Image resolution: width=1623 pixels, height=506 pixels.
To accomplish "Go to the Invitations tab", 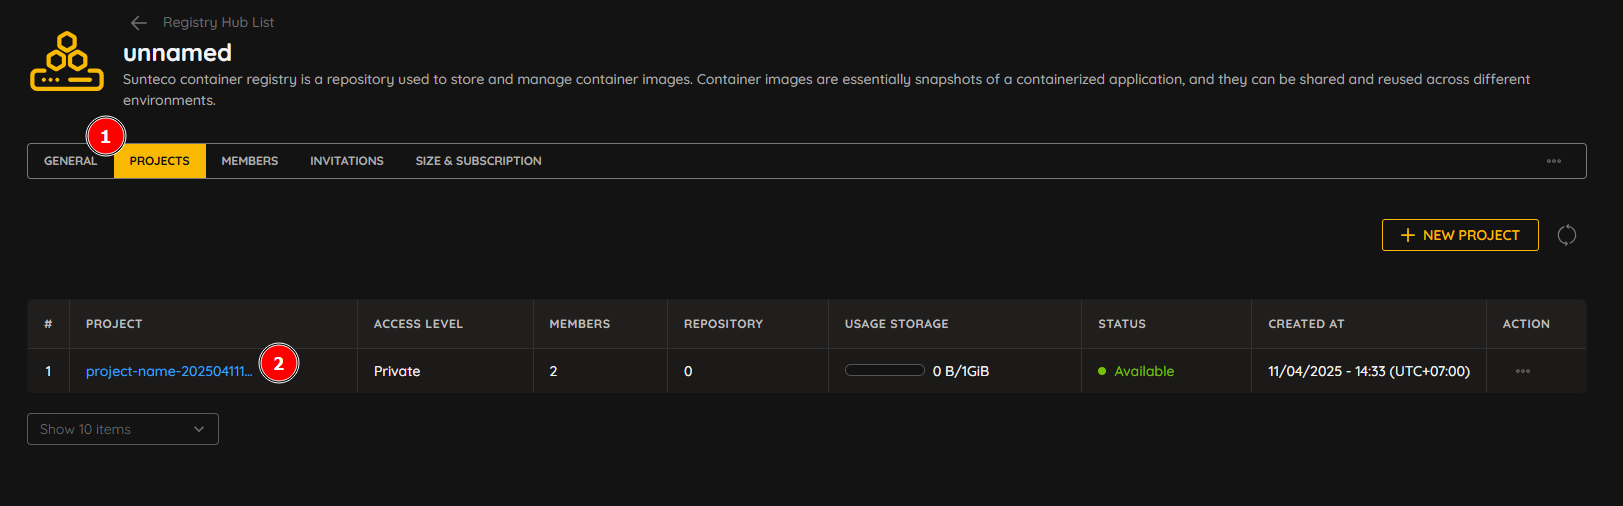I will [347, 161].
